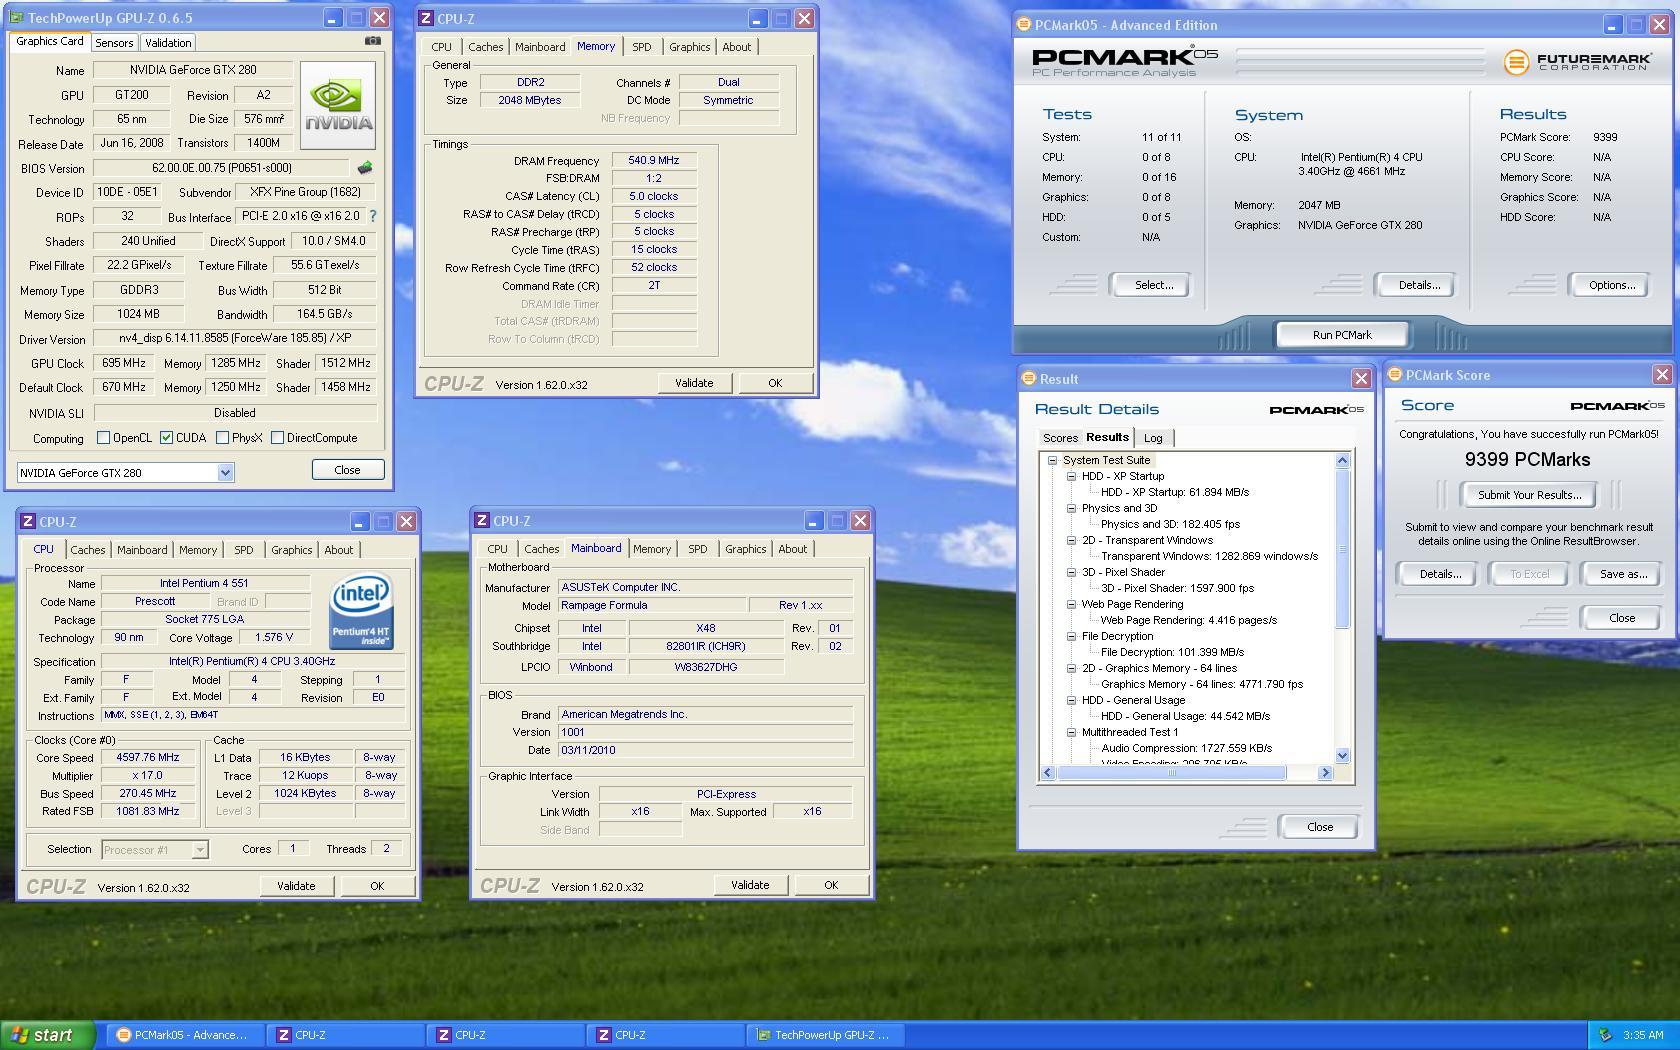Click the scroll down arrow in Result Details
The image size is (1680, 1050).
pyautogui.click(x=1343, y=756)
